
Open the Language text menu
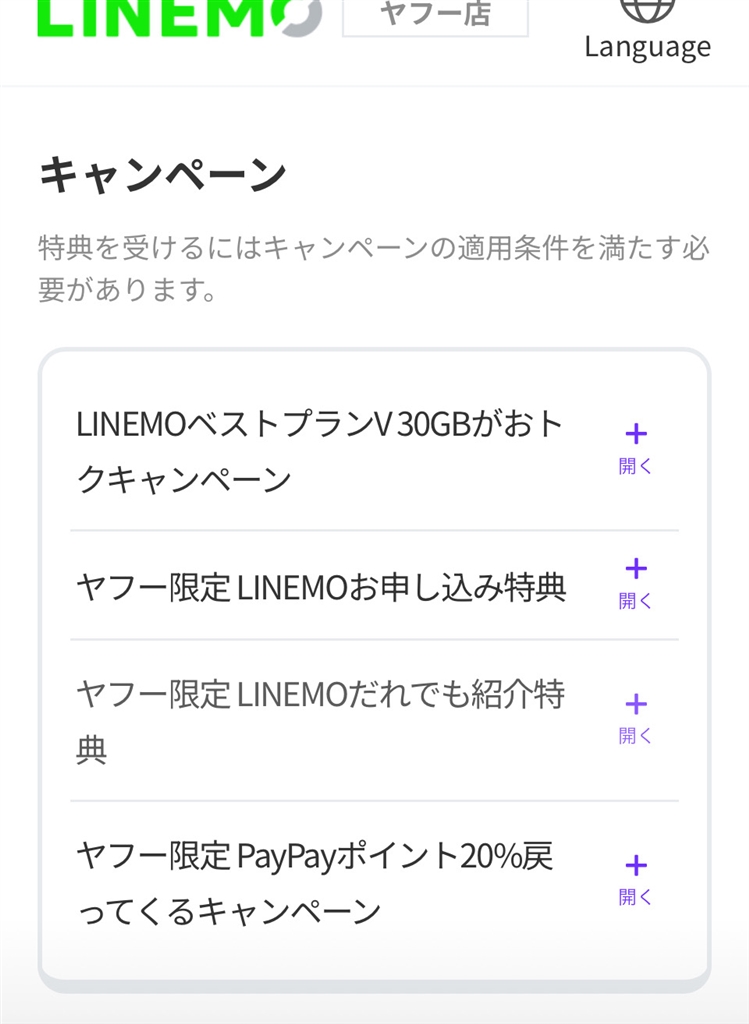point(647,48)
